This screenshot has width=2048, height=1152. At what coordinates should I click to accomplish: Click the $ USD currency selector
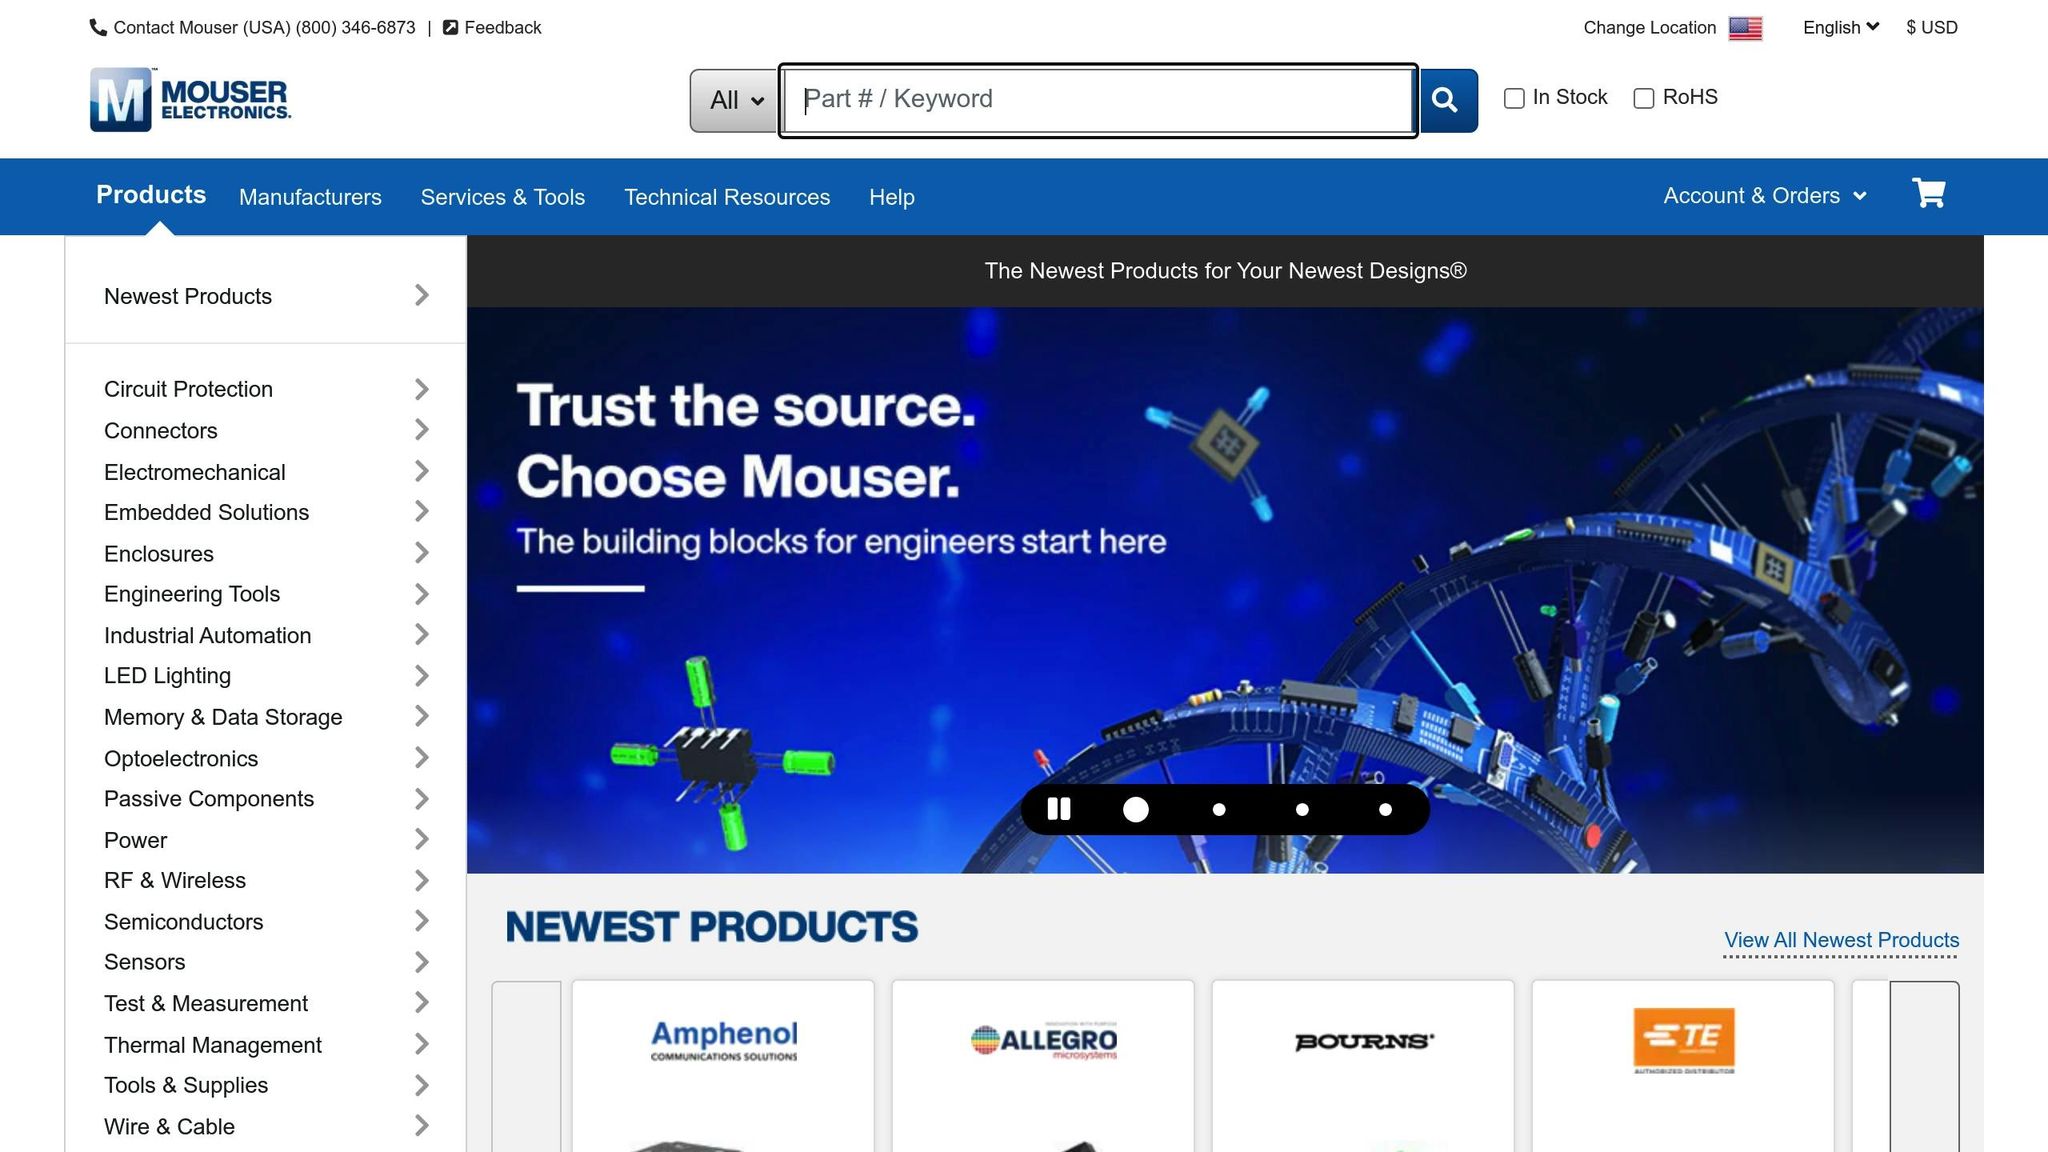coord(1932,28)
